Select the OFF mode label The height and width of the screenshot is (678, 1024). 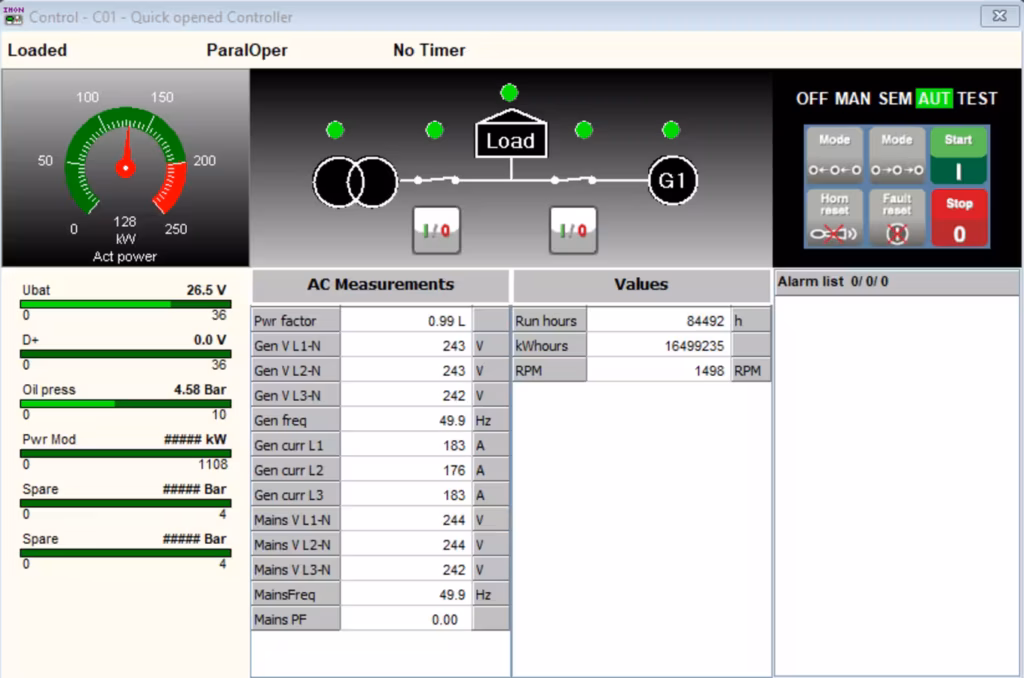812,99
